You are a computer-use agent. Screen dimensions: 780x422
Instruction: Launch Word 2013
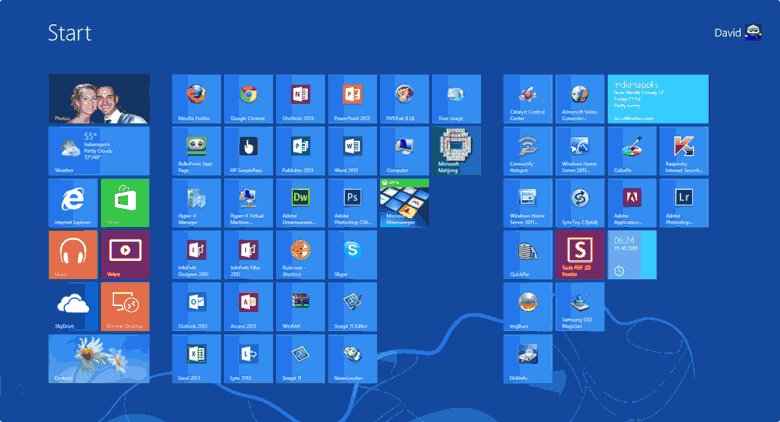click(x=352, y=151)
